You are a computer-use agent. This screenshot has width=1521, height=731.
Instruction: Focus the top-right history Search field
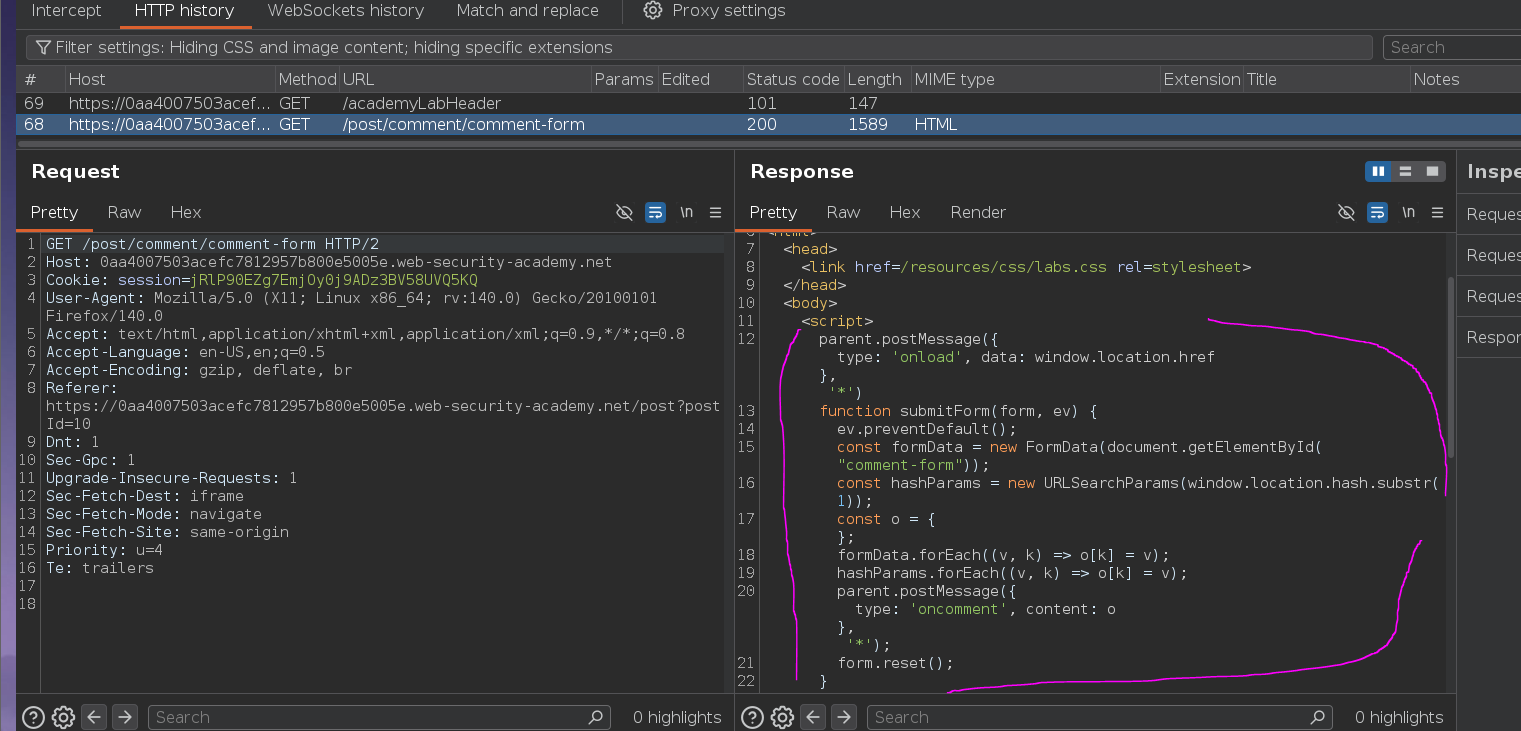pos(1452,47)
